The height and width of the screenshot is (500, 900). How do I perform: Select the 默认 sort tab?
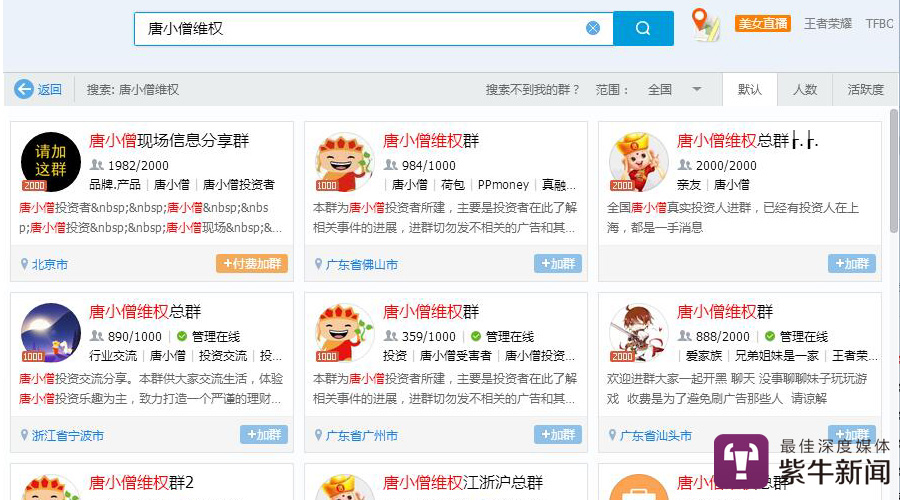pyautogui.click(x=750, y=90)
